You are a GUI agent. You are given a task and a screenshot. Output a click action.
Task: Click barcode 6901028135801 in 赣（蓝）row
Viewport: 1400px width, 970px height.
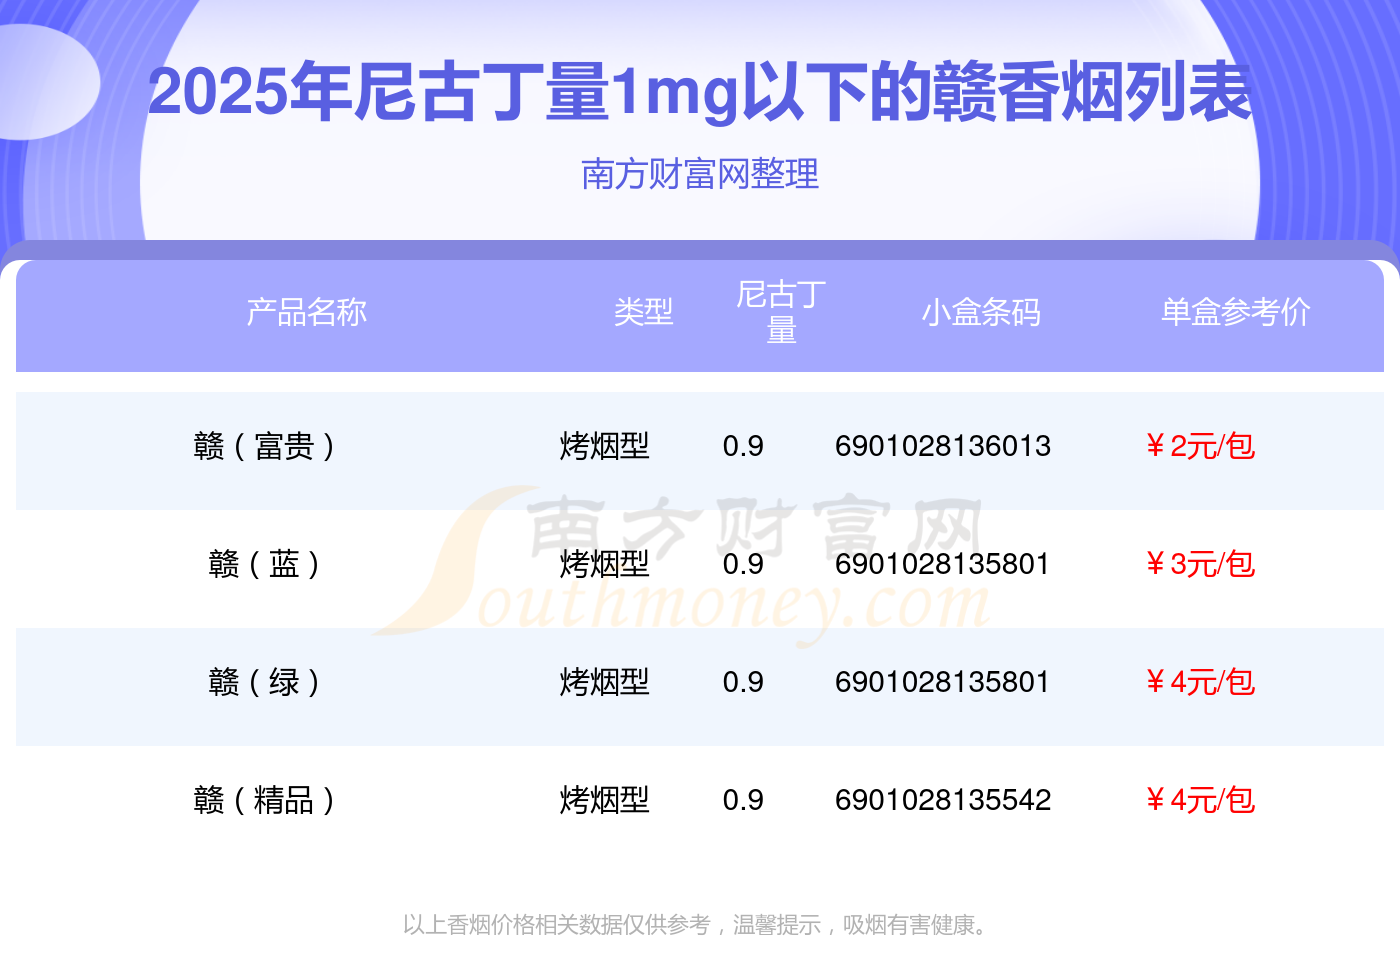(x=943, y=564)
